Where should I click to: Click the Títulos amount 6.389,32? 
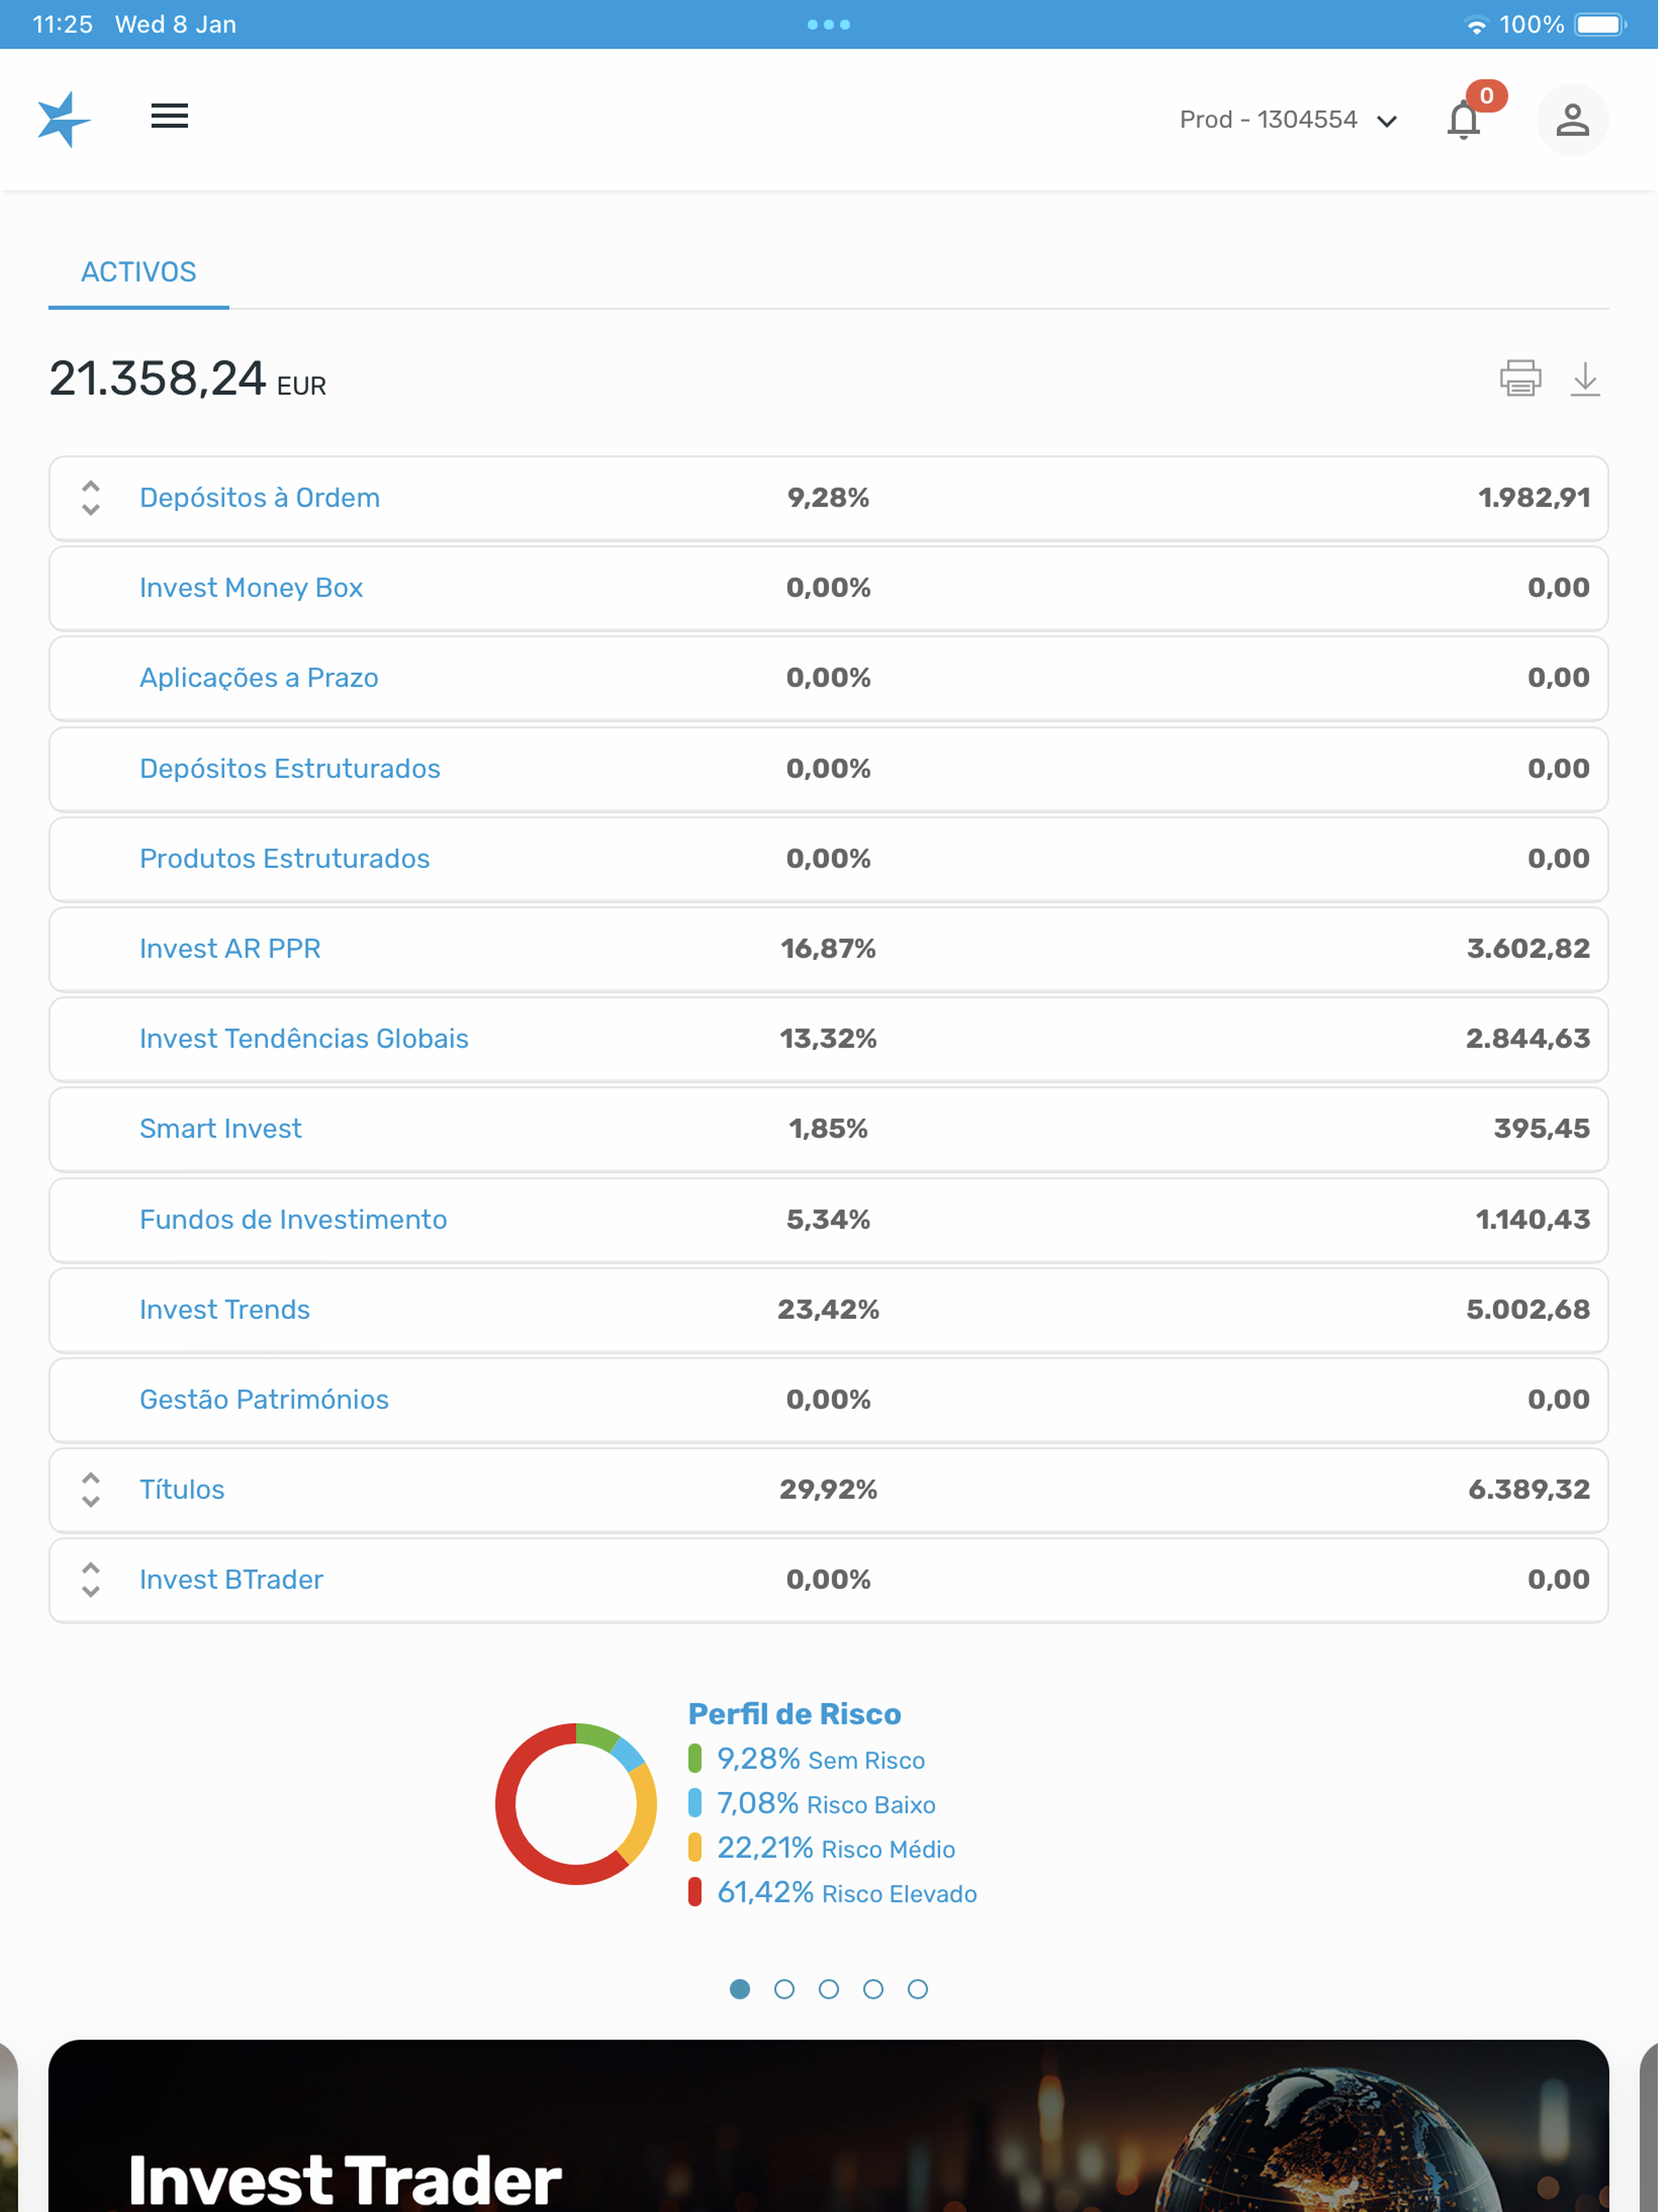(1529, 1489)
